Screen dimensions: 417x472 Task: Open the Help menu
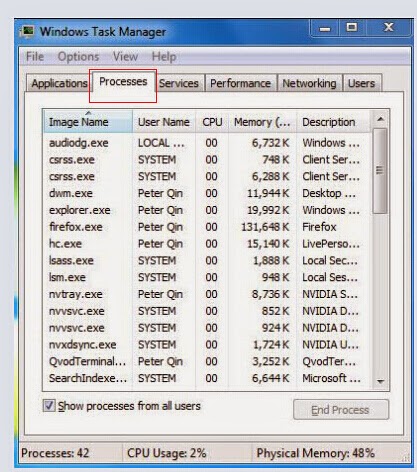[164, 56]
